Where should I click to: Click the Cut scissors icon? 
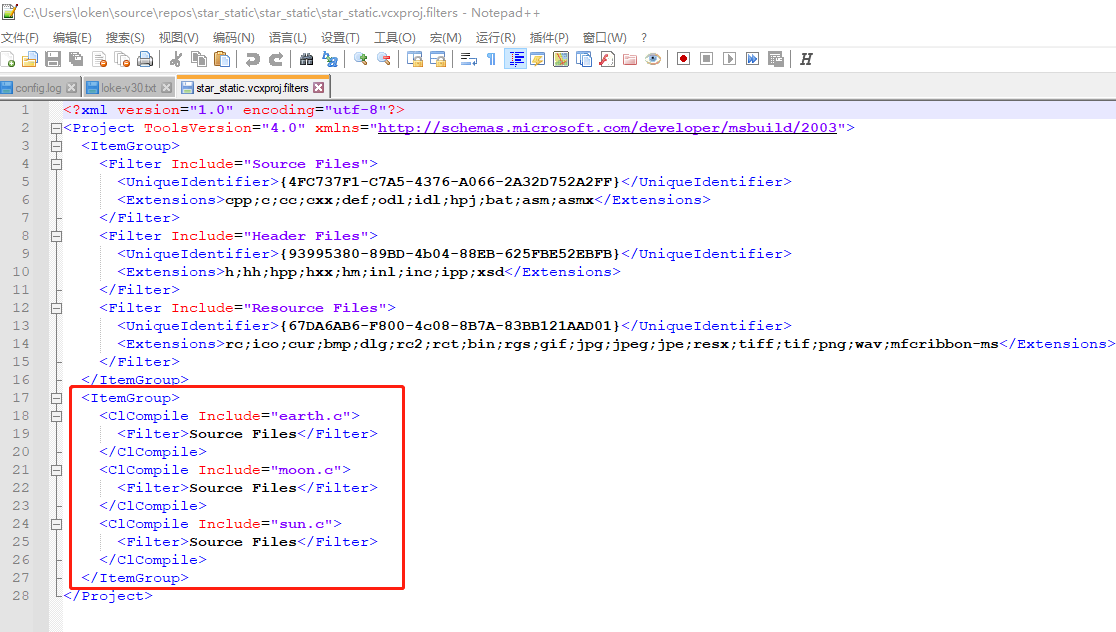coord(176,59)
